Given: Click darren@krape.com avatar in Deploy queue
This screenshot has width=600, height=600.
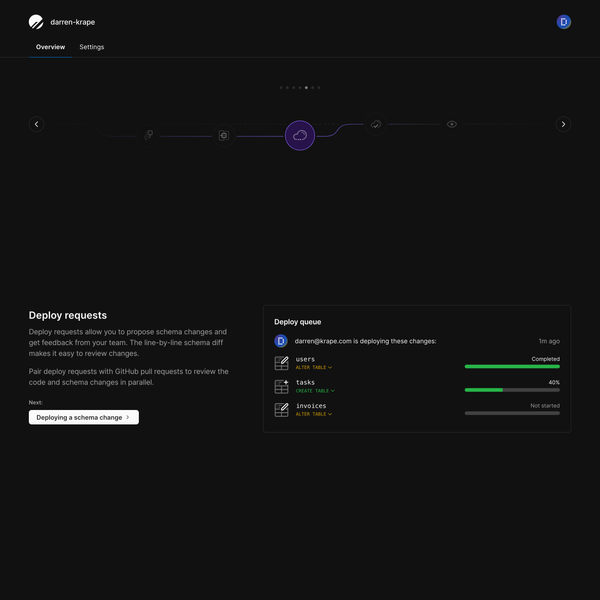Looking at the screenshot, I should pos(281,341).
